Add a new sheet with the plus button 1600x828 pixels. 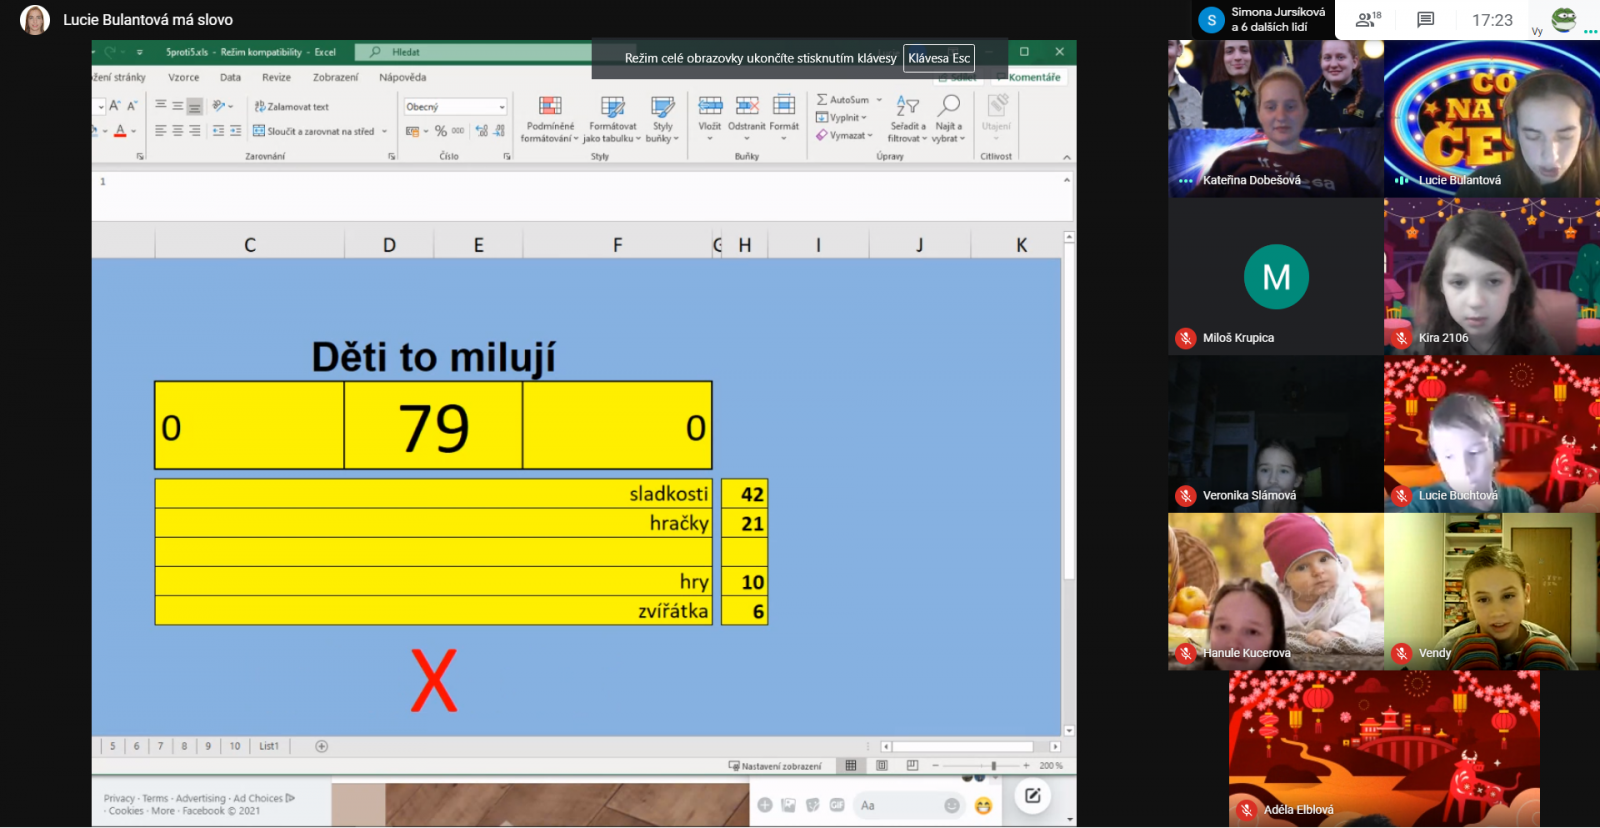tap(322, 746)
